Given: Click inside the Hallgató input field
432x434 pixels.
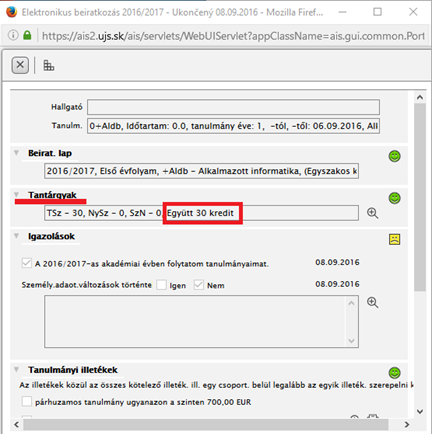Looking at the screenshot, I should tap(233, 107).
